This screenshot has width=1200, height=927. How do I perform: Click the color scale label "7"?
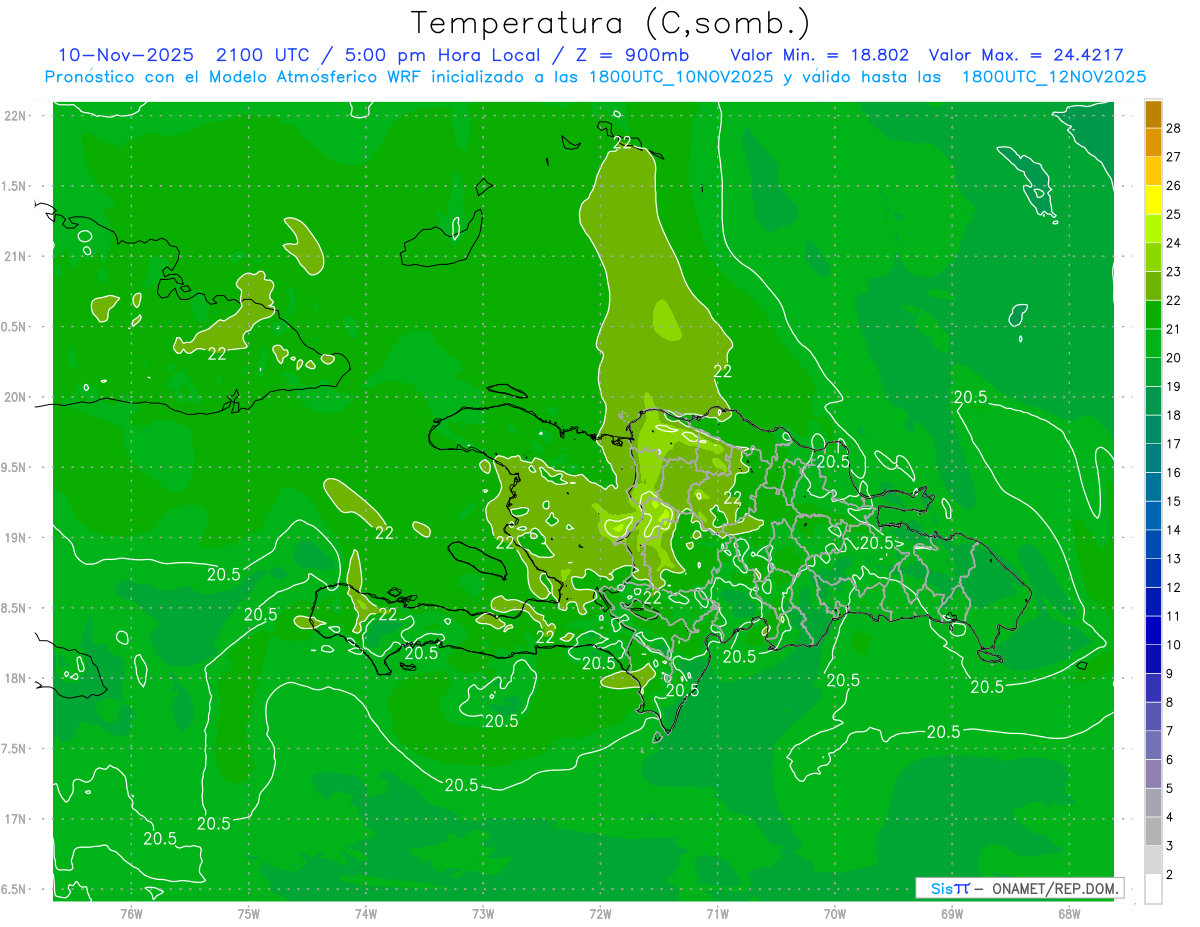pos(1170,731)
